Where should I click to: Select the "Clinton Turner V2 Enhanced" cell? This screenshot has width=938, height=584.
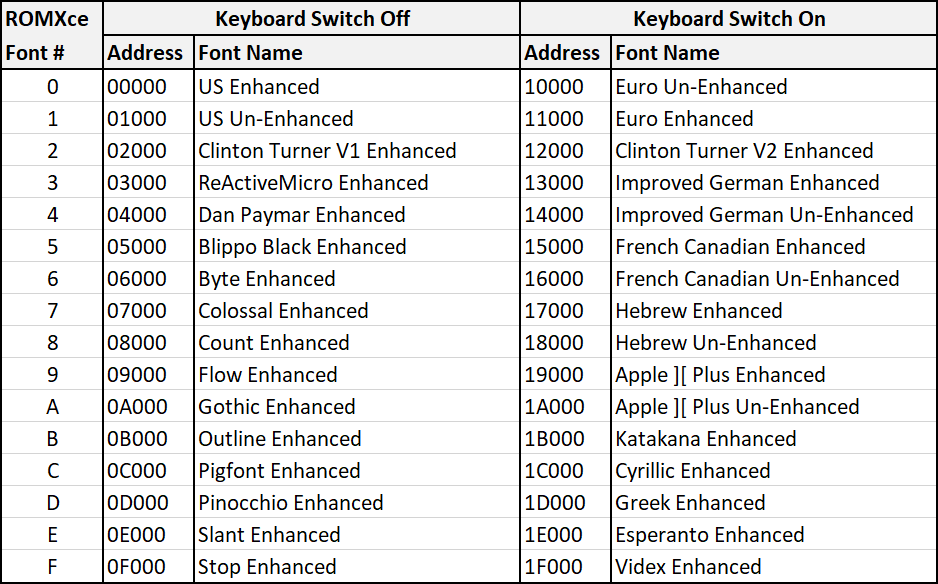click(x=744, y=151)
